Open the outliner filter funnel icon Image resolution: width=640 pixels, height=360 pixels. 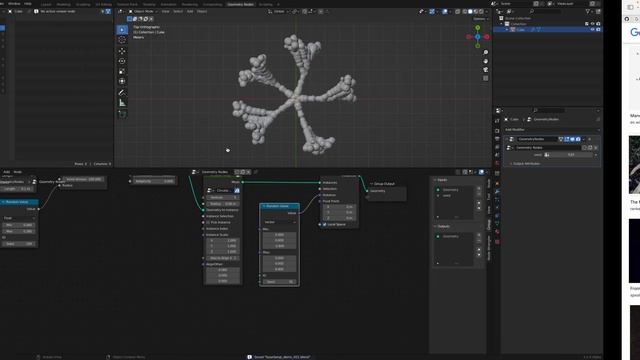pos(588,11)
